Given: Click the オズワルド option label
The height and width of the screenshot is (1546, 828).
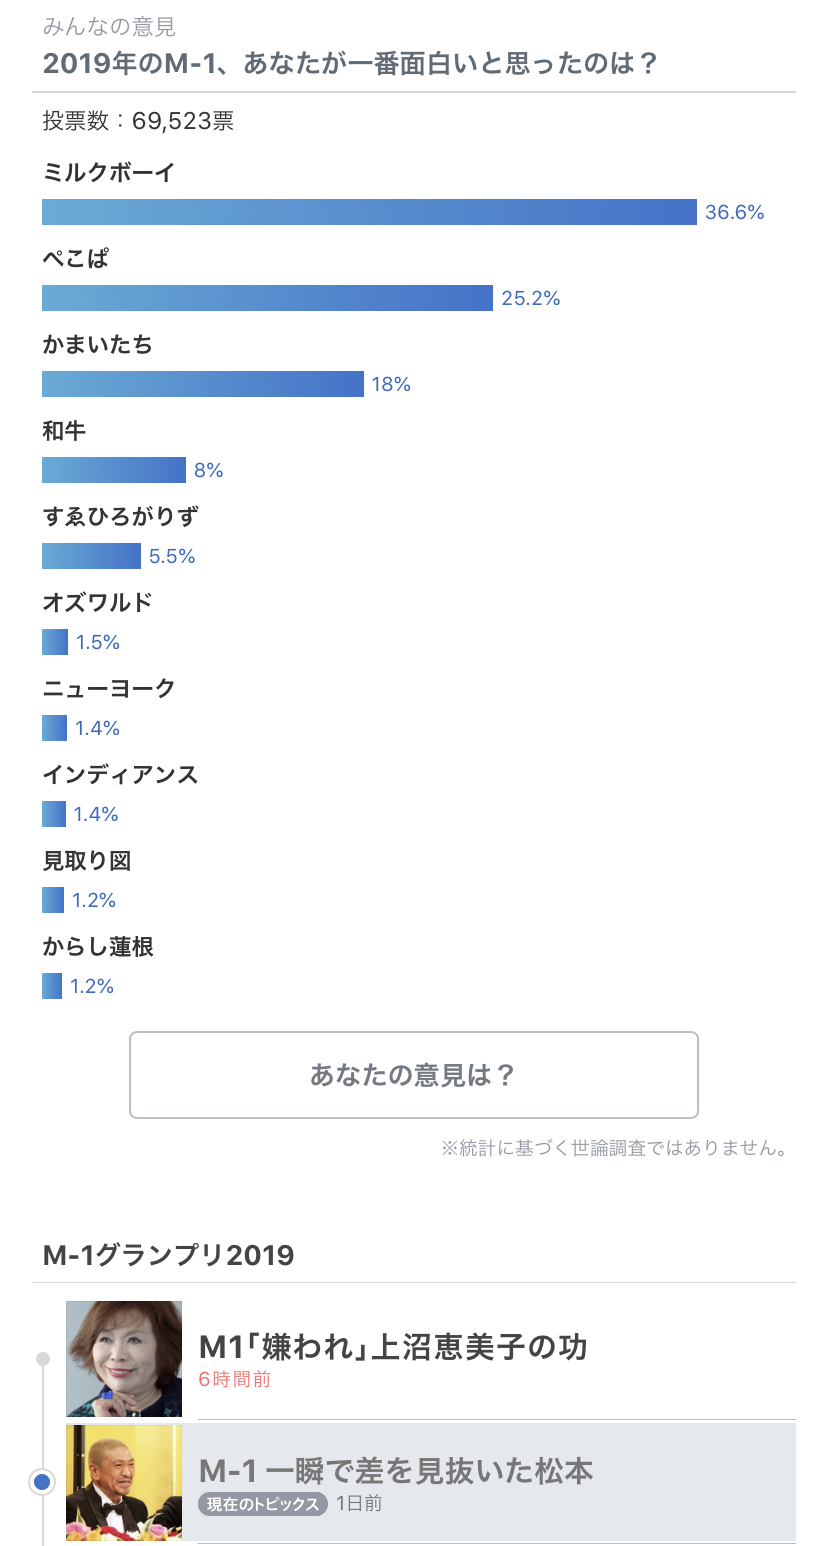Looking at the screenshot, I should click(x=98, y=603).
